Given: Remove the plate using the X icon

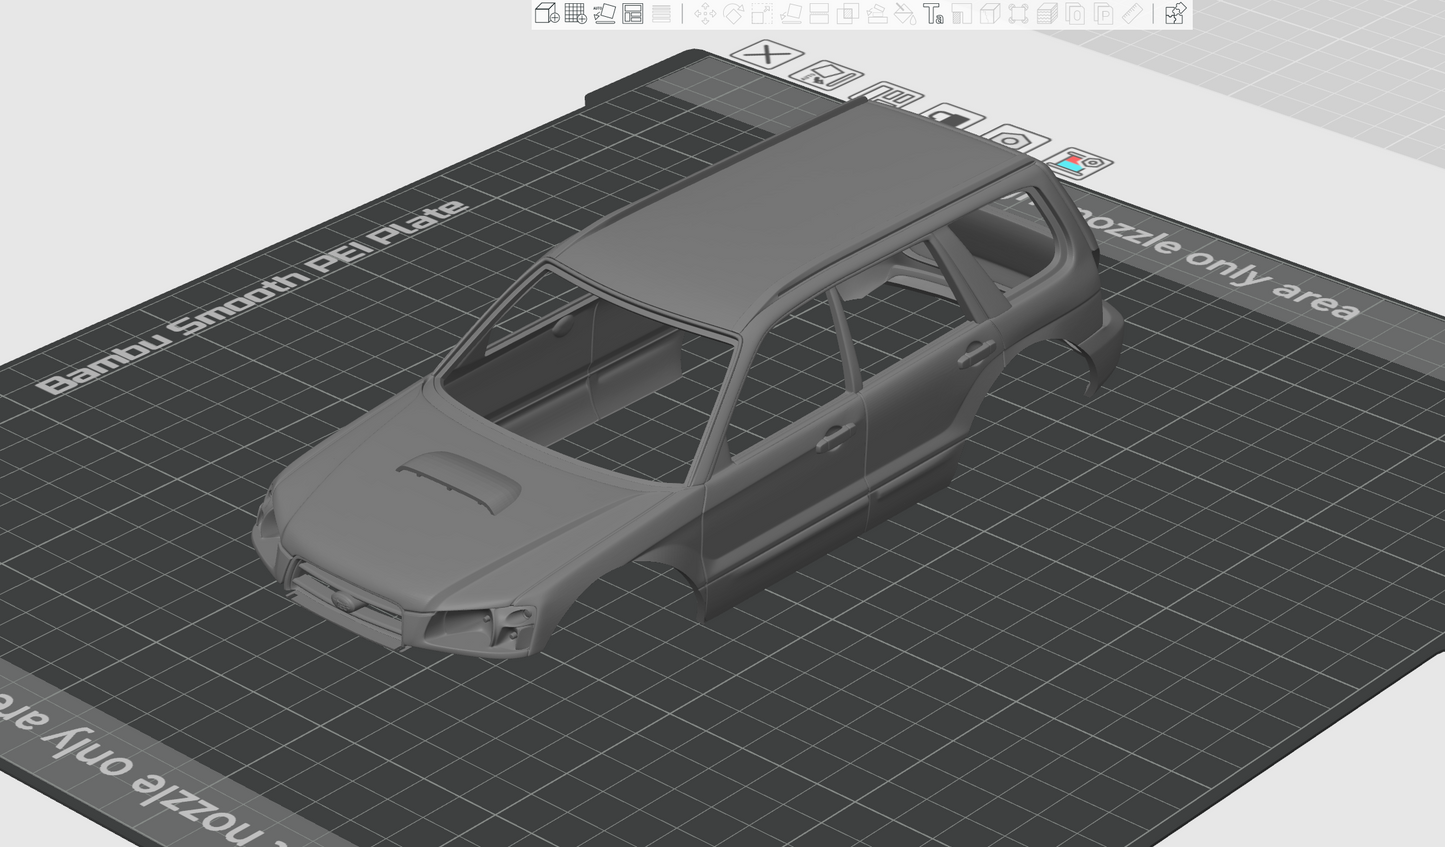Looking at the screenshot, I should coord(767,53).
